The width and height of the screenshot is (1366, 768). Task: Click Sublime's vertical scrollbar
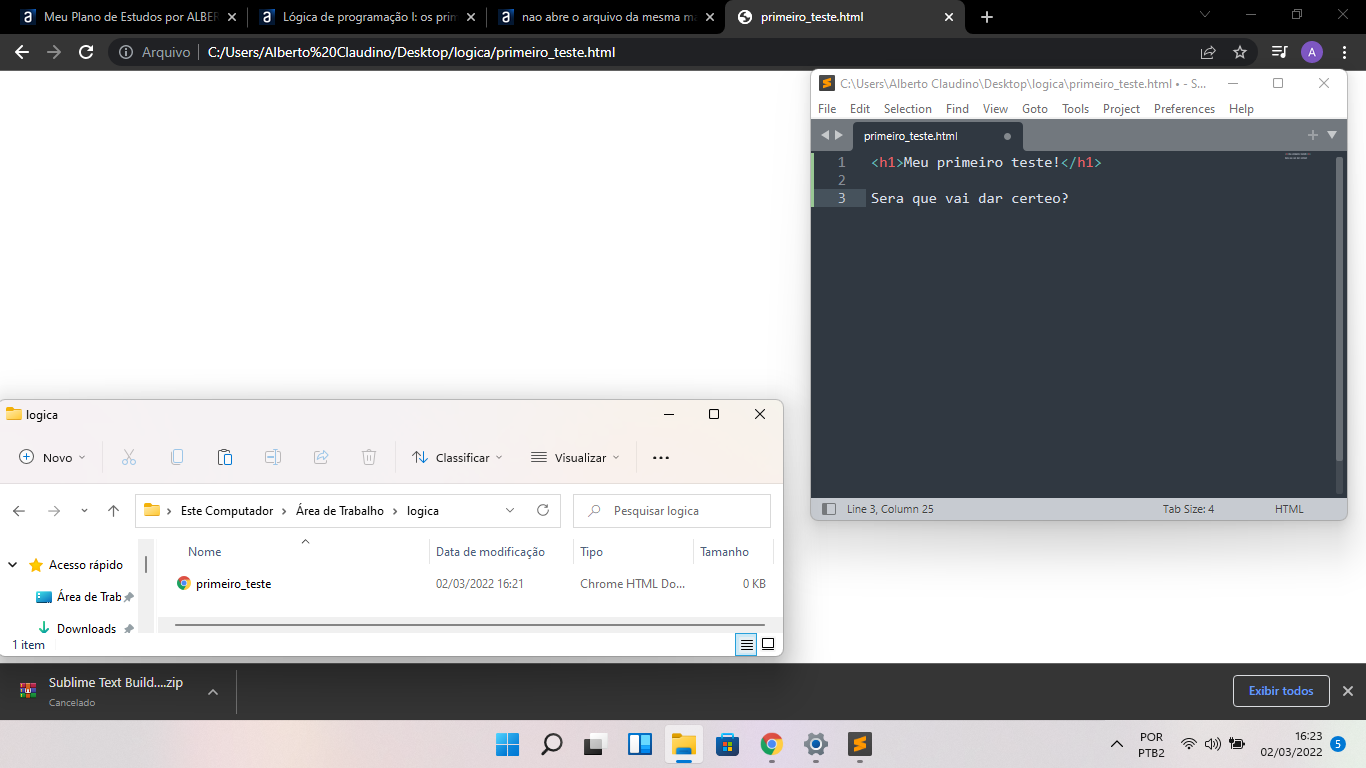point(1340,308)
